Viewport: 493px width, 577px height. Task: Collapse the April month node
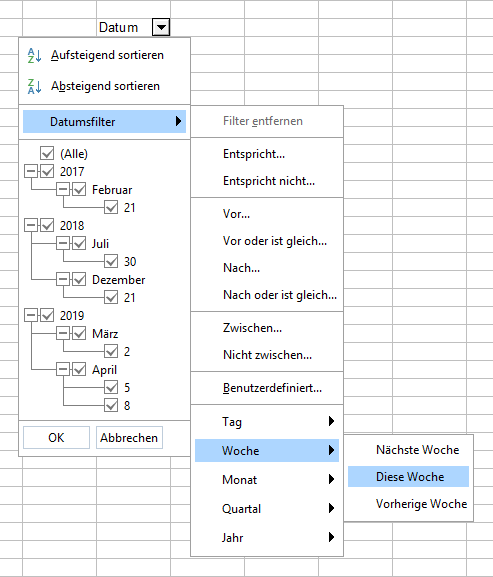click(63, 369)
